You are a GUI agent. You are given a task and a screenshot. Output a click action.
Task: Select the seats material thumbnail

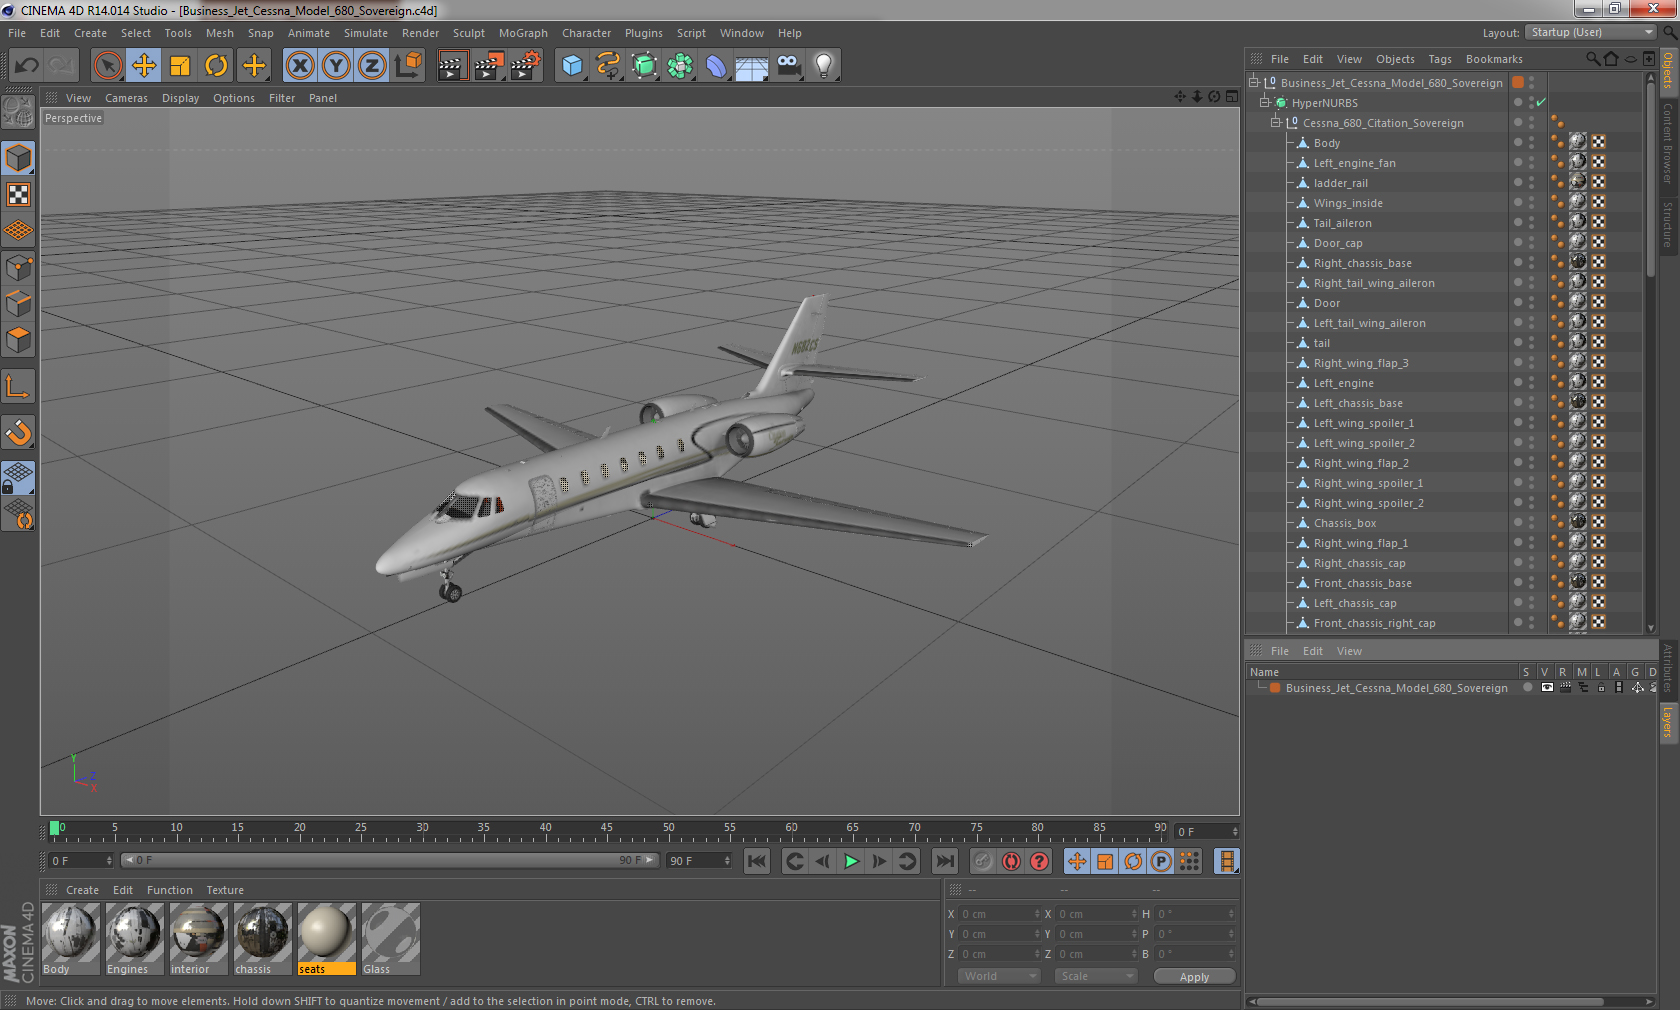[x=327, y=939]
